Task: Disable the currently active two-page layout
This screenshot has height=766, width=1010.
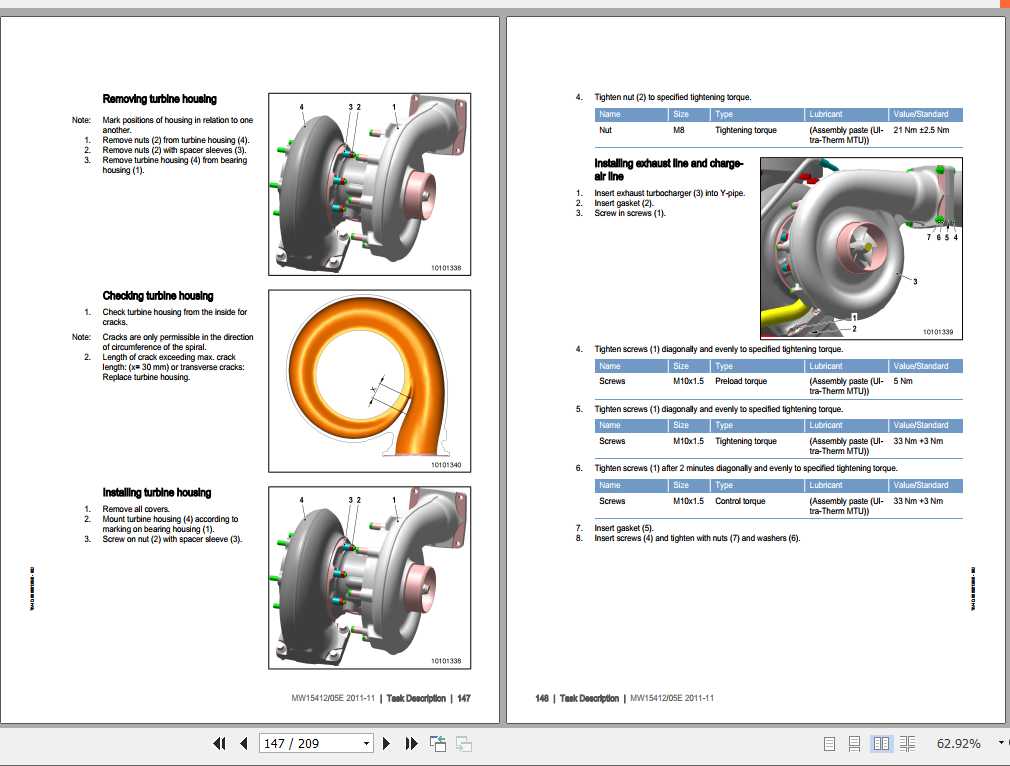Action: pos(880,743)
